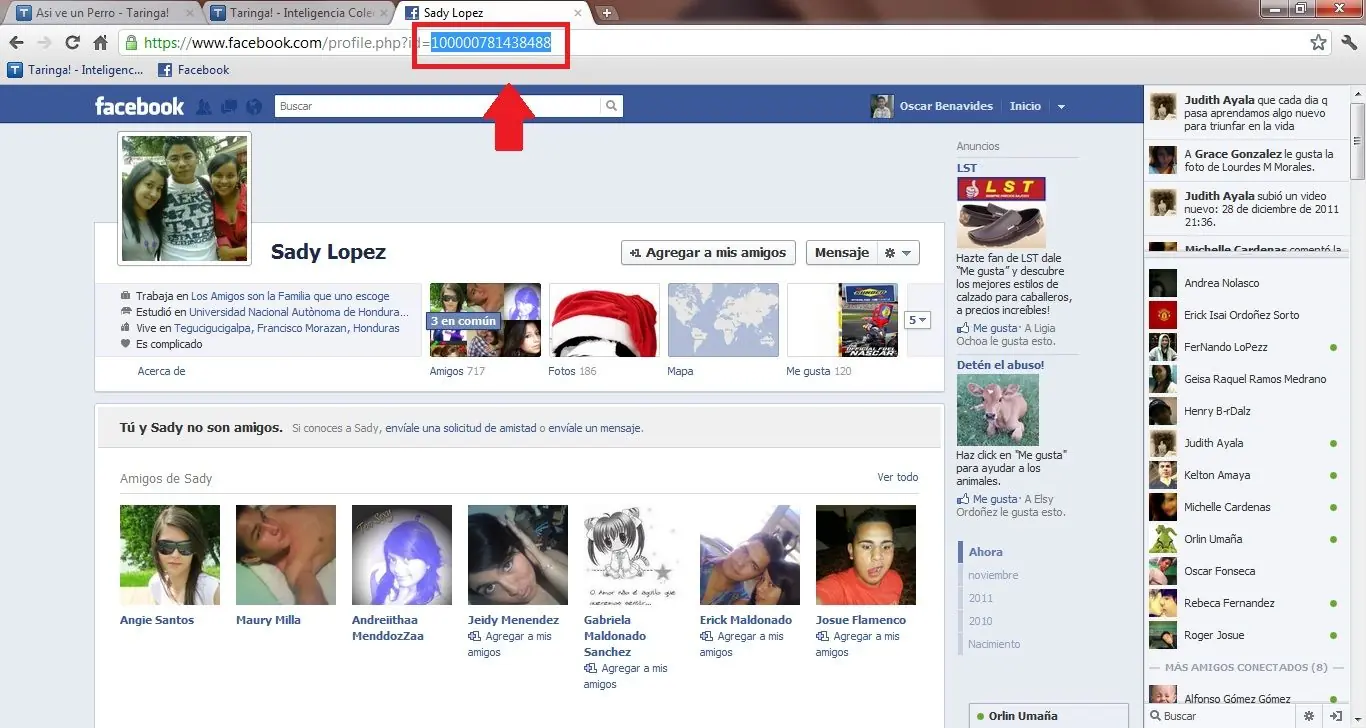Click the address bar URL field

tap(714, 43)
